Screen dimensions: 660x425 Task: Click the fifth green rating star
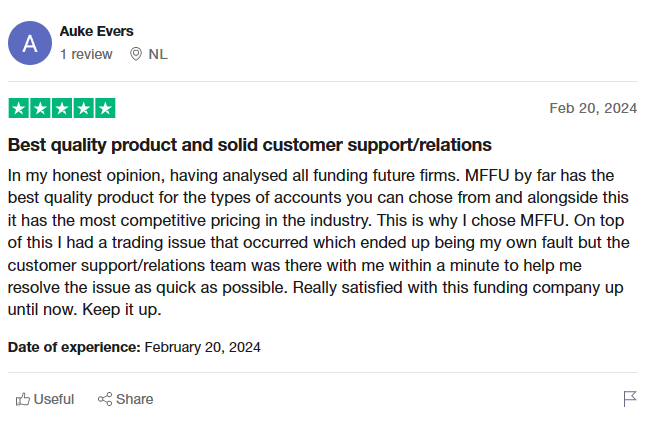click(x=105, y=108)
